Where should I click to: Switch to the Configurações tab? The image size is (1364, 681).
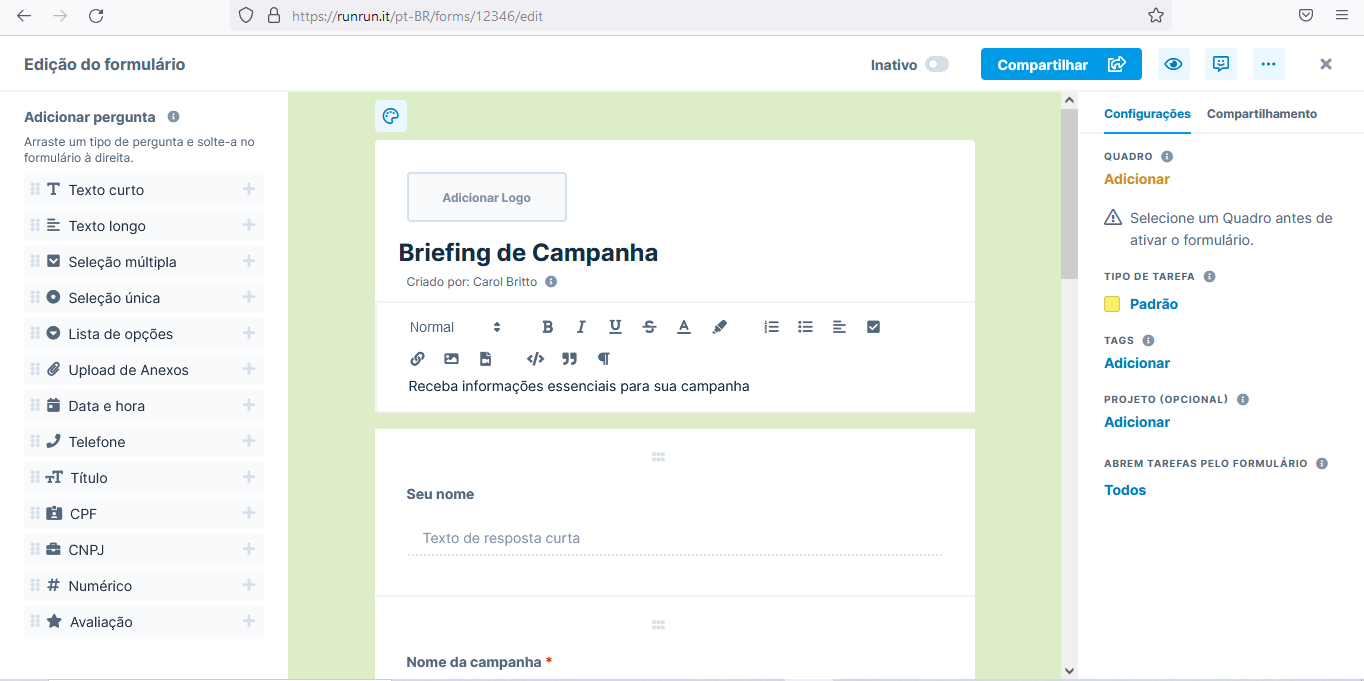1147,114
